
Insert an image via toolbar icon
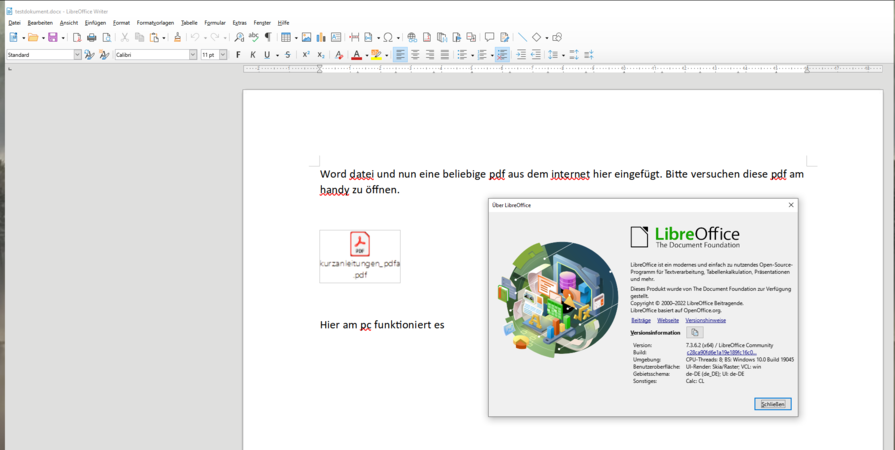307,38
